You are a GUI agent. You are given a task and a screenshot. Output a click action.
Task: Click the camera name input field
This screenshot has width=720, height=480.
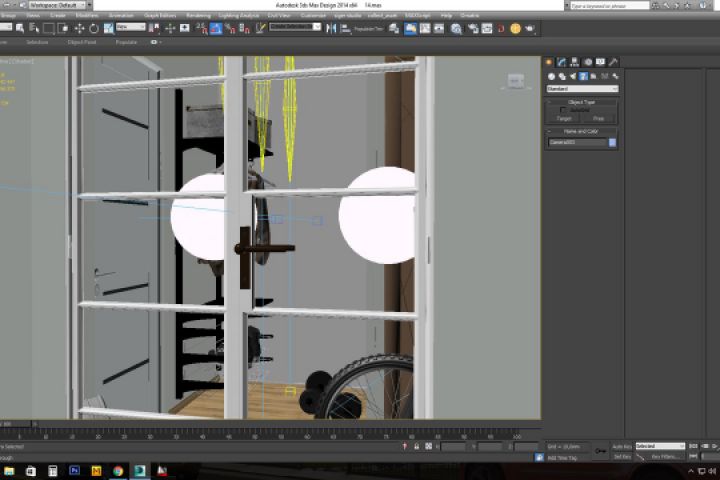[577, 142]
